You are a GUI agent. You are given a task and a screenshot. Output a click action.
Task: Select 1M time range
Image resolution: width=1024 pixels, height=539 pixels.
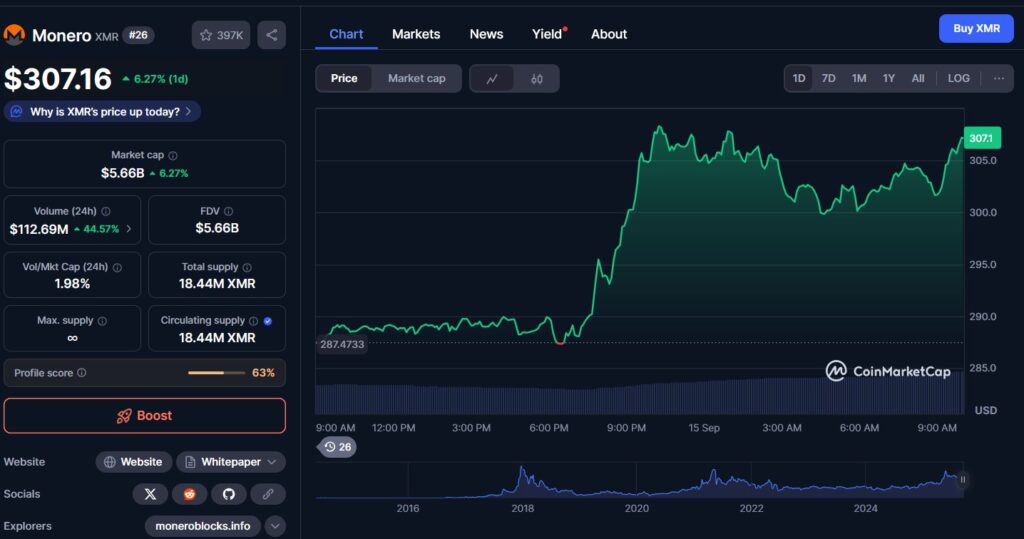pyautogui.click(x=859, y=78)
